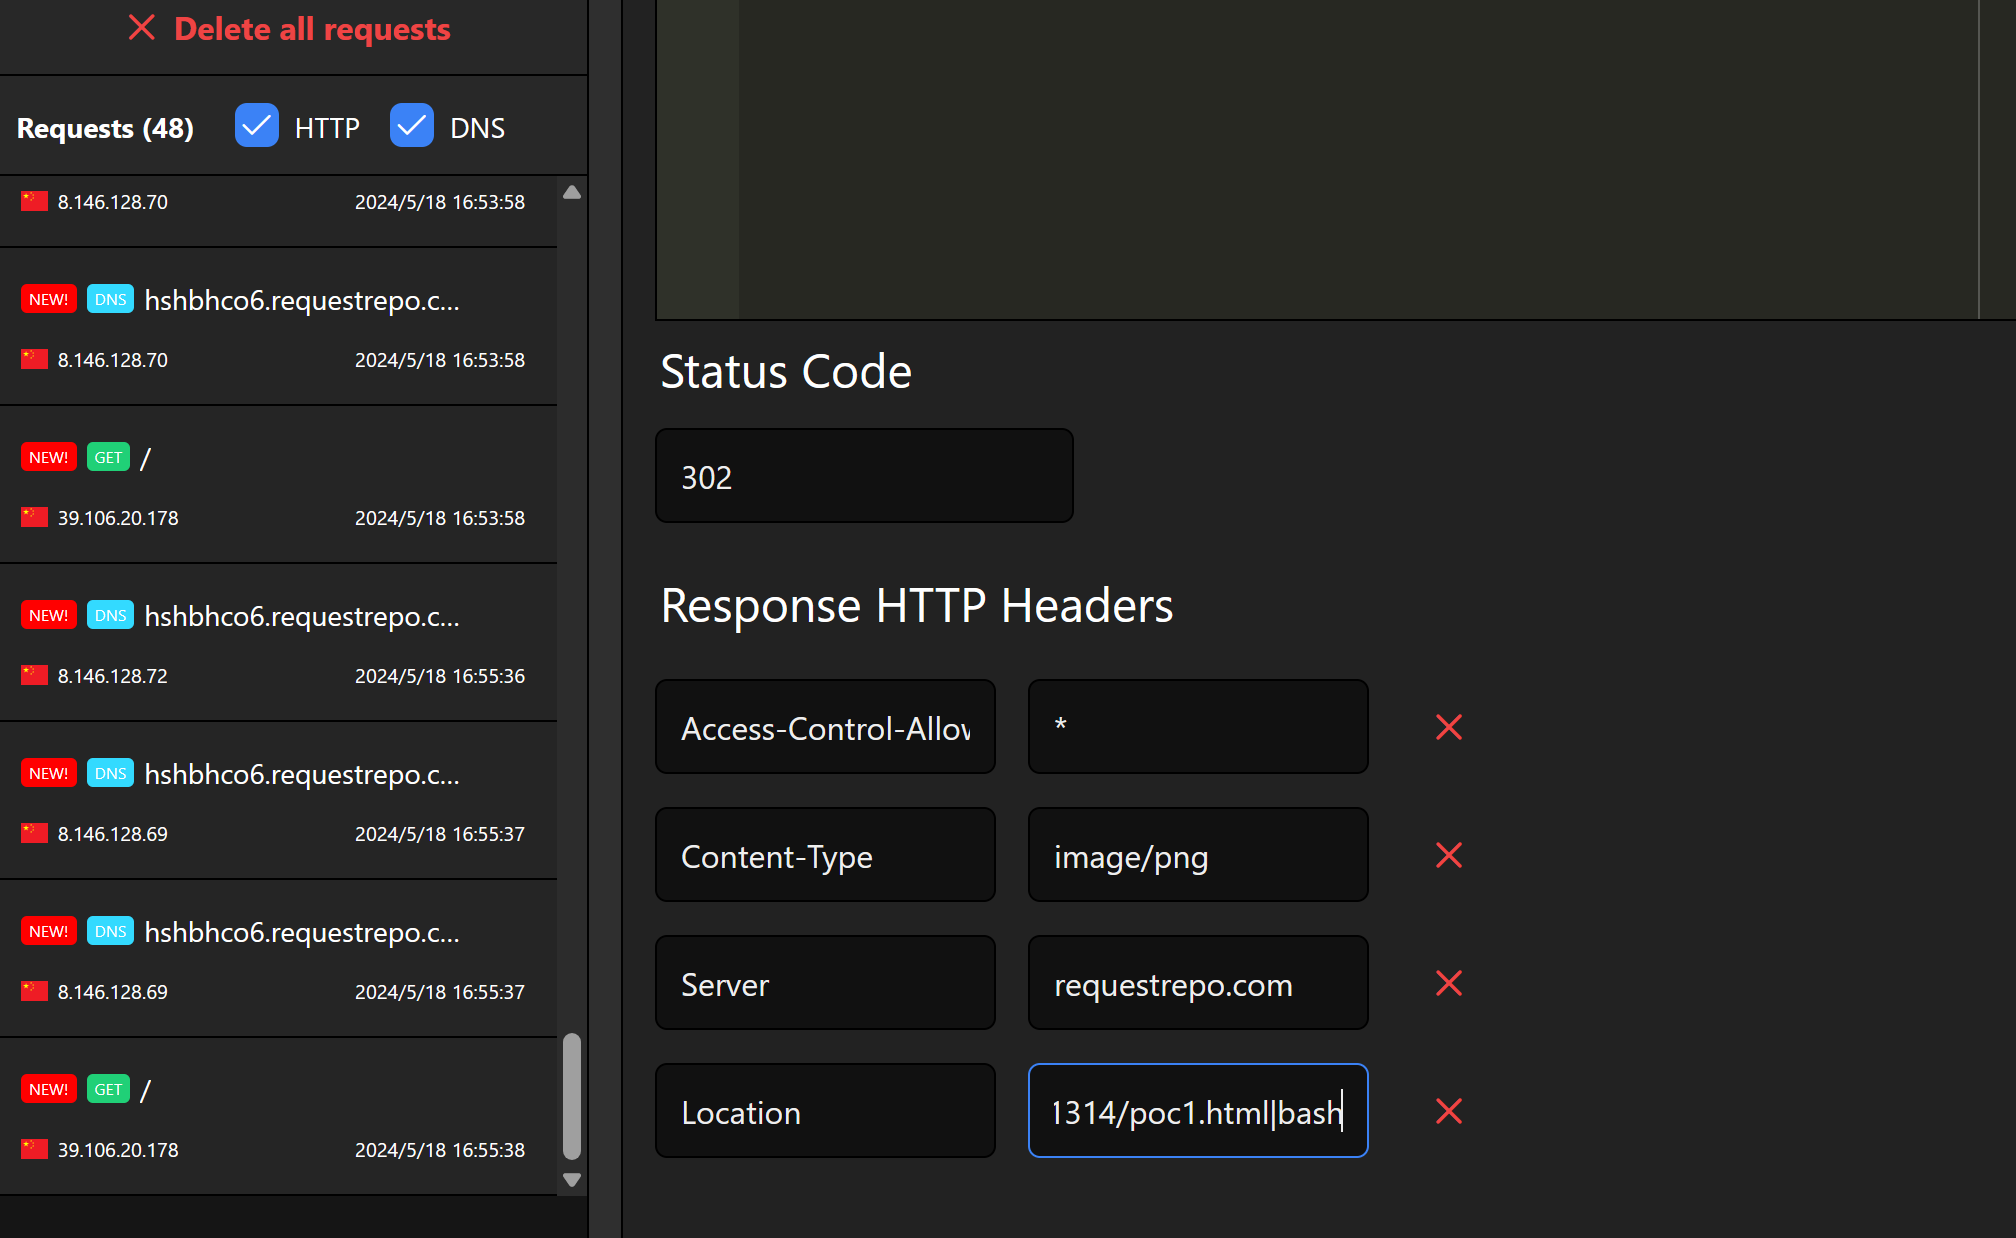Screen dimensions: 2016x1238
Task: Click China flag next to 8.146.128.72
Action: click(34, 675)
